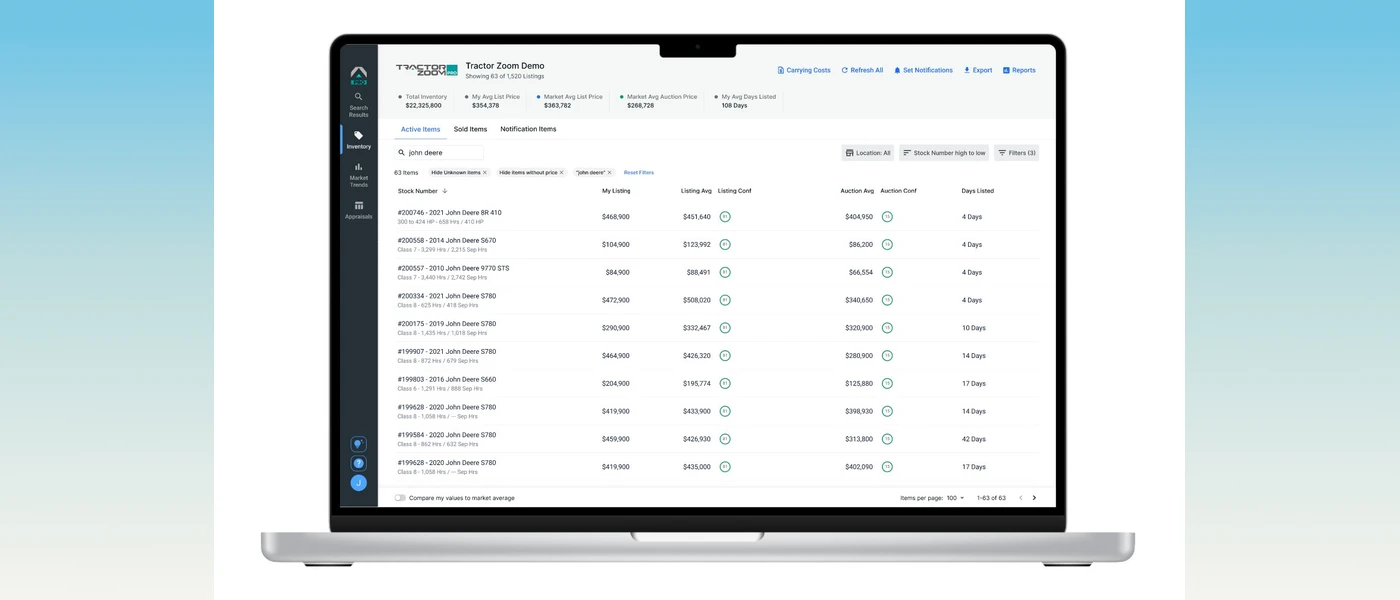Click the Market Avg List Price $363,782 stat
This screenshot has height=600, width=1400.
569,101
